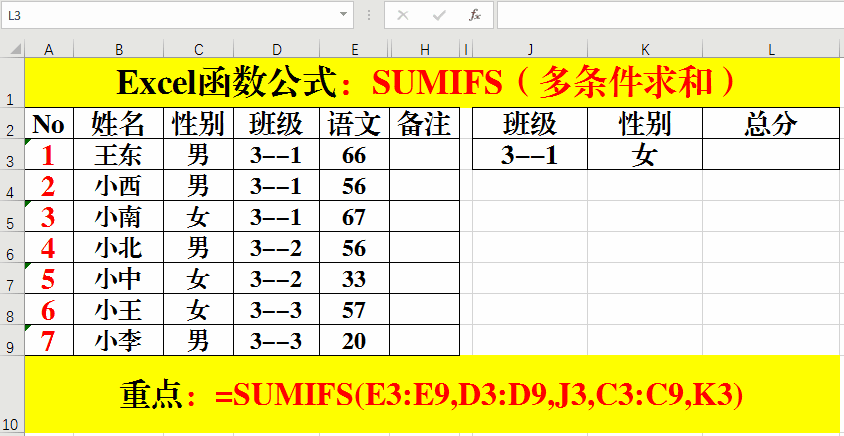Click the empty 备注 cell for 王东
This screenshot has height=436, width=844.
click(x=425, y=155)
